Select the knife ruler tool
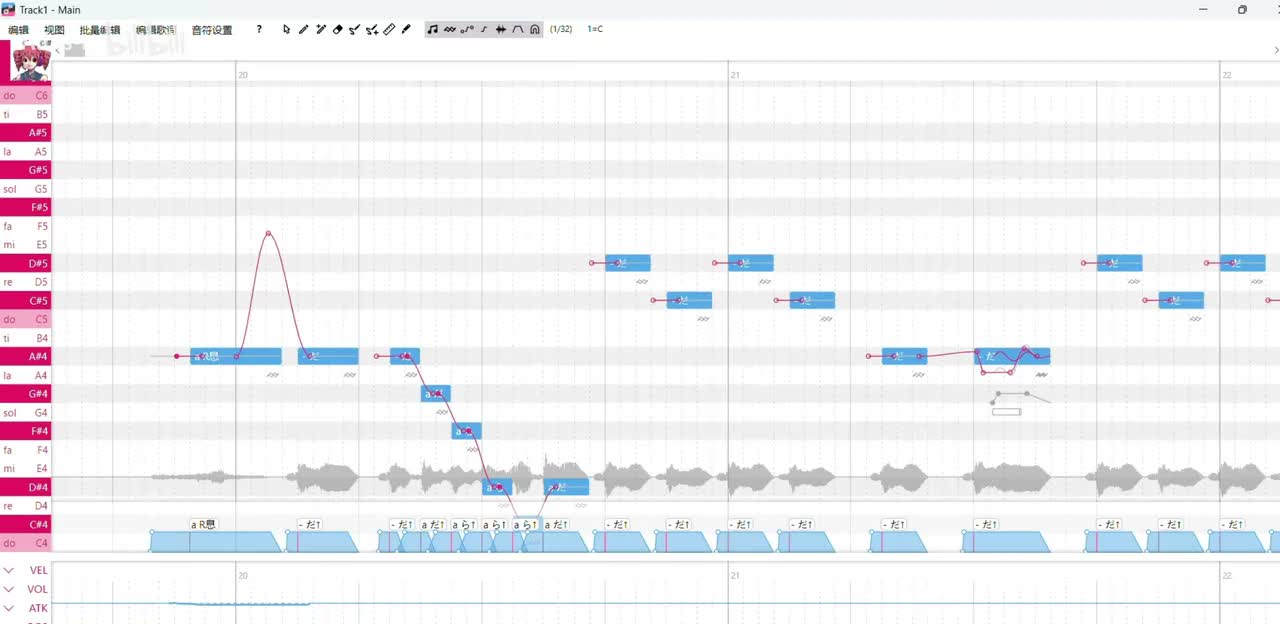The image size is (1280, 624). pyautogui.click(x=389, y=29)
